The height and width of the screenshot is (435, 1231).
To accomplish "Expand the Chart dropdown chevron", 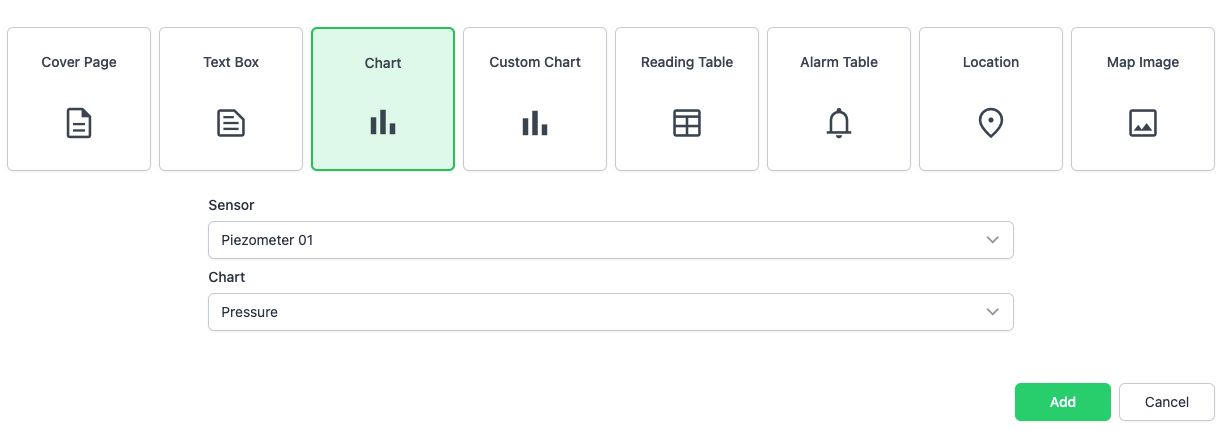I will coord(993,312).
